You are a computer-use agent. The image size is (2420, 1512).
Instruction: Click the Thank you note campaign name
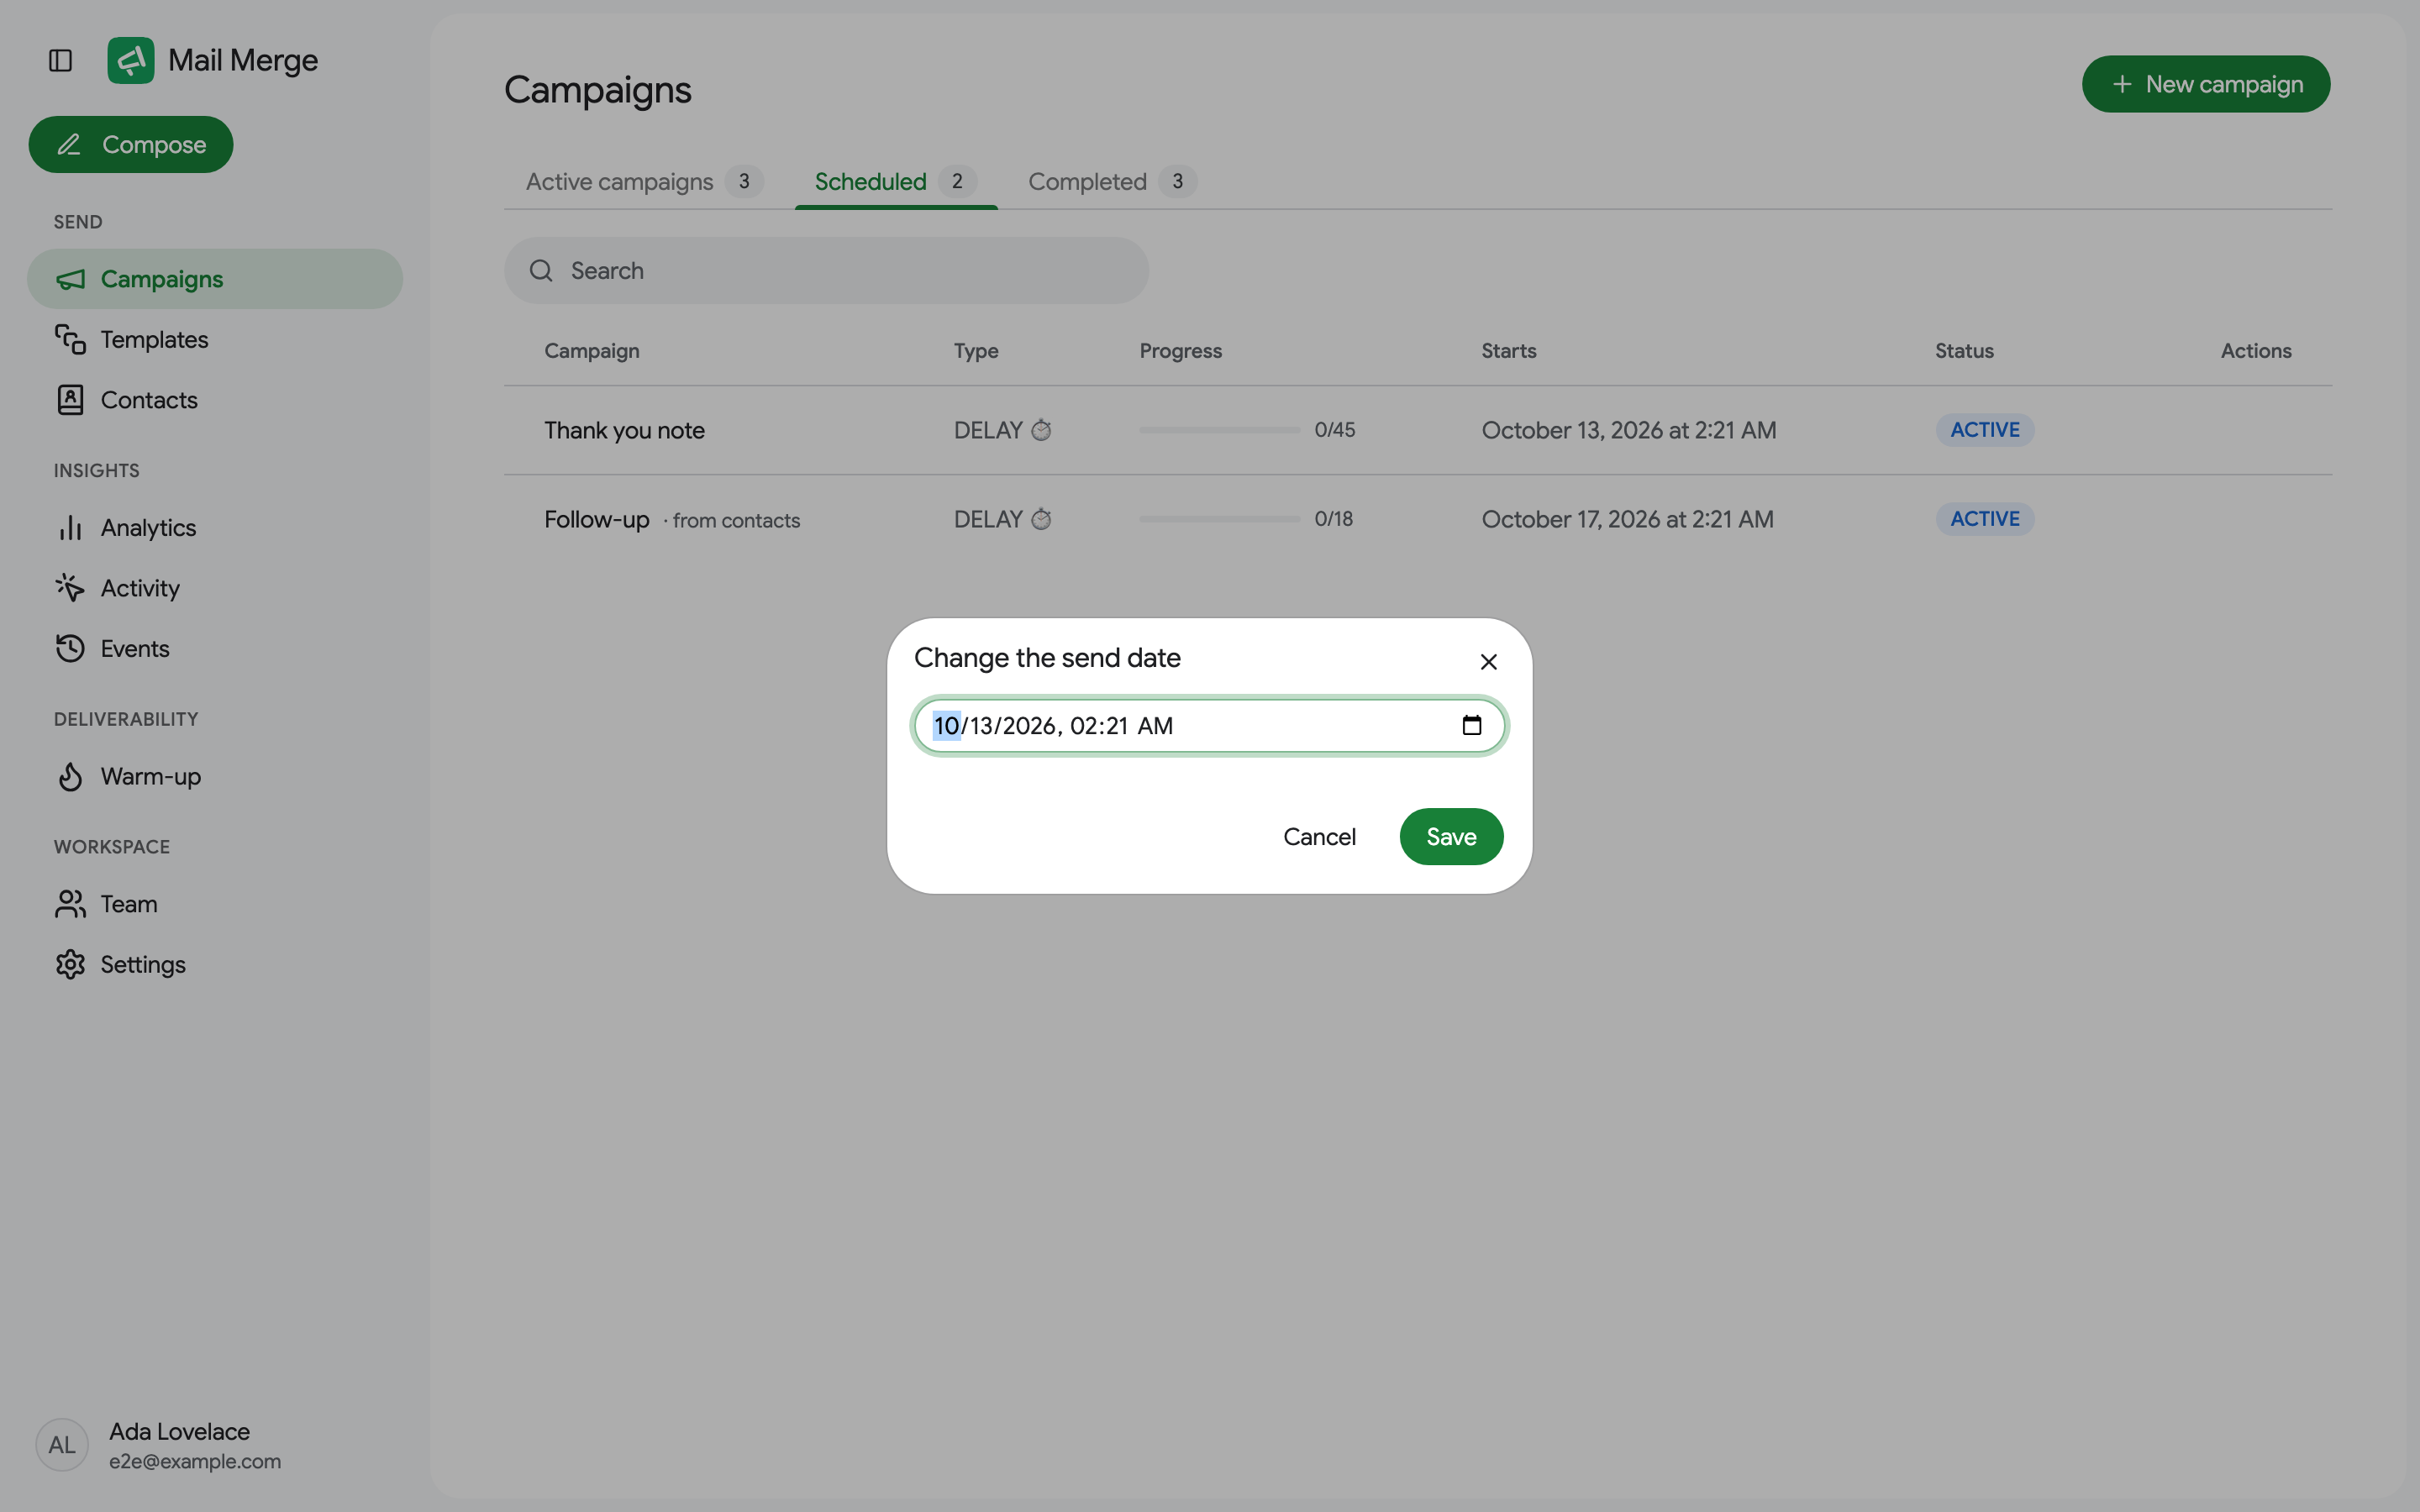pyautogui.click(x=624, y=430)
